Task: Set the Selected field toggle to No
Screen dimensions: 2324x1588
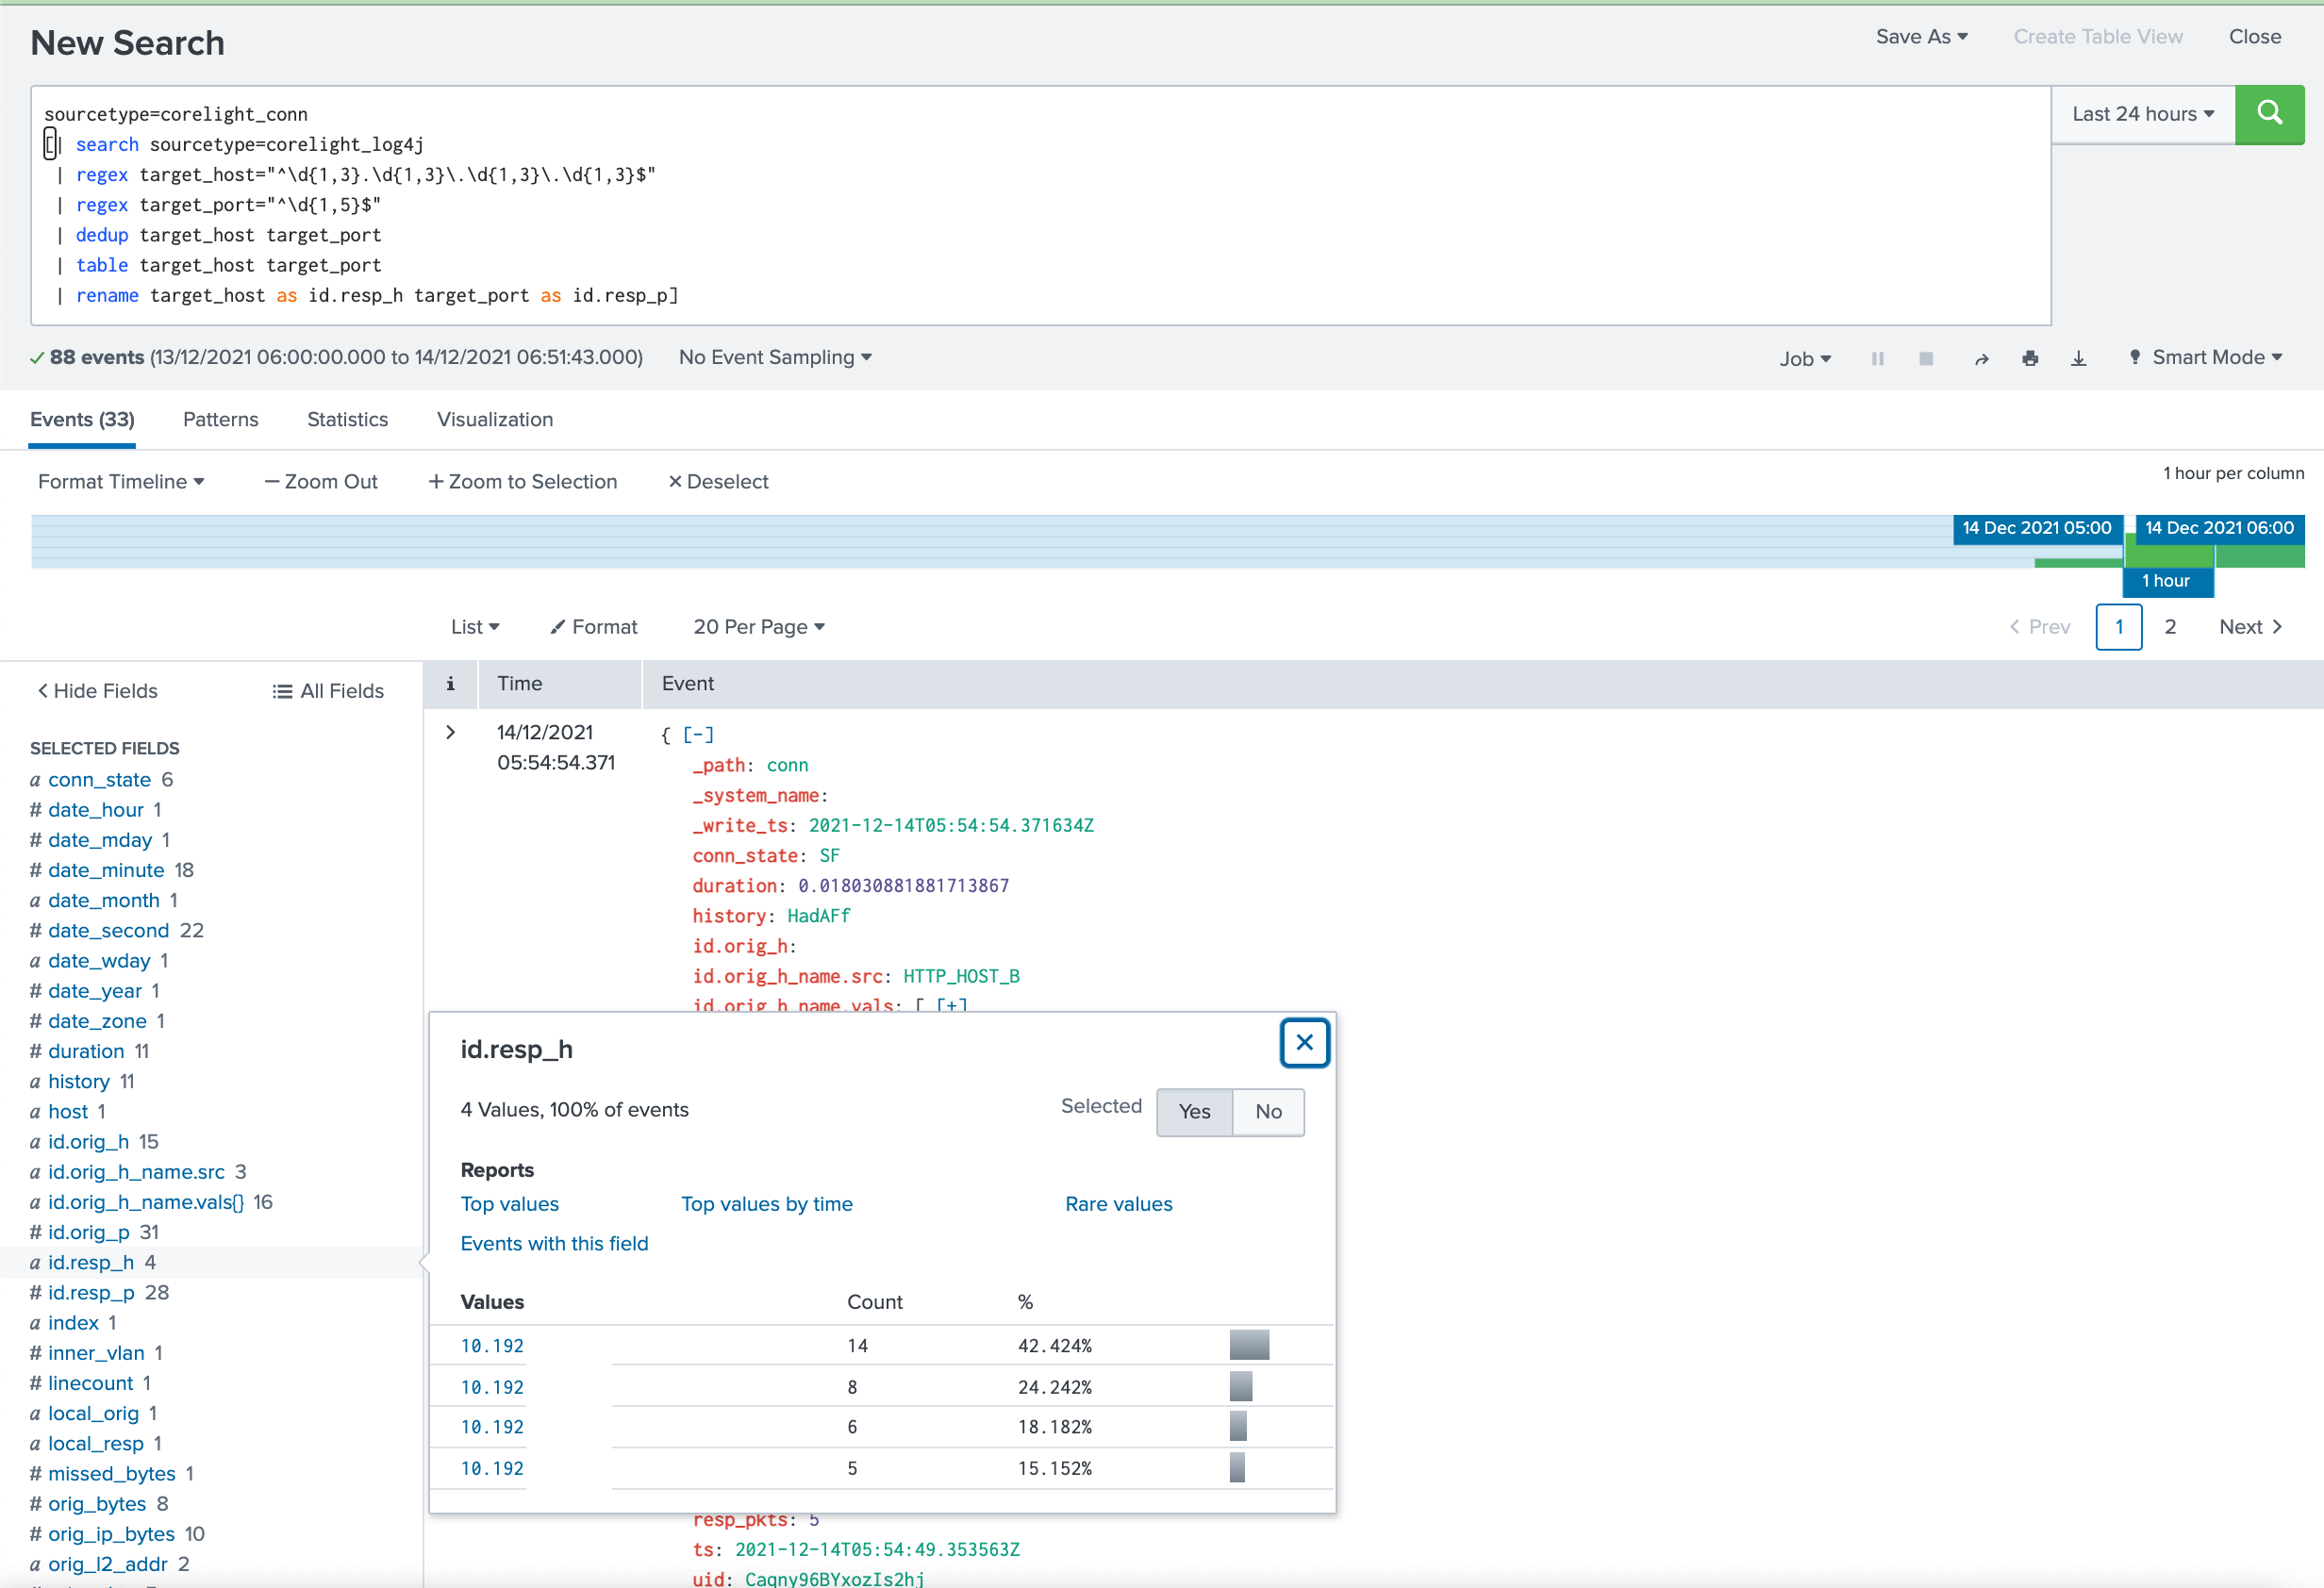Action: click(x=1268, y=1111)
